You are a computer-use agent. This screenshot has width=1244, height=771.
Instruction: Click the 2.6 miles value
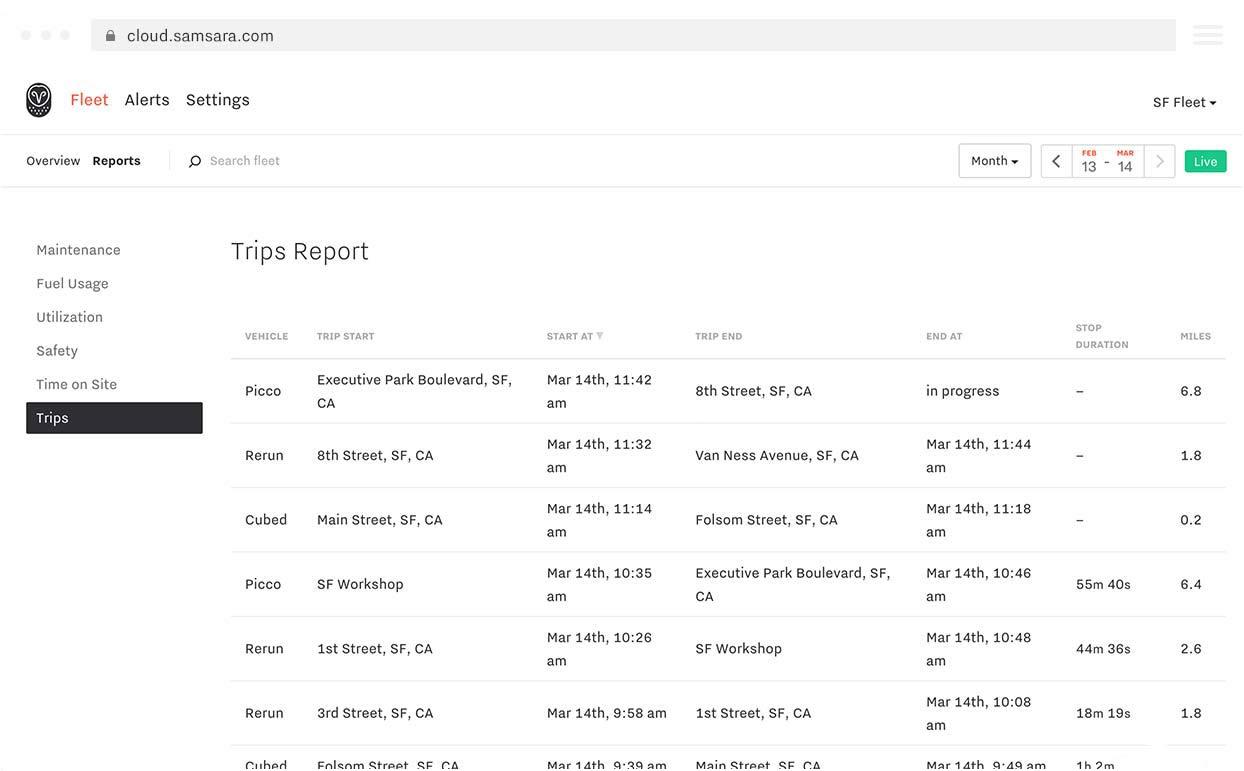pyautogui.click(x=1191, y=649)
